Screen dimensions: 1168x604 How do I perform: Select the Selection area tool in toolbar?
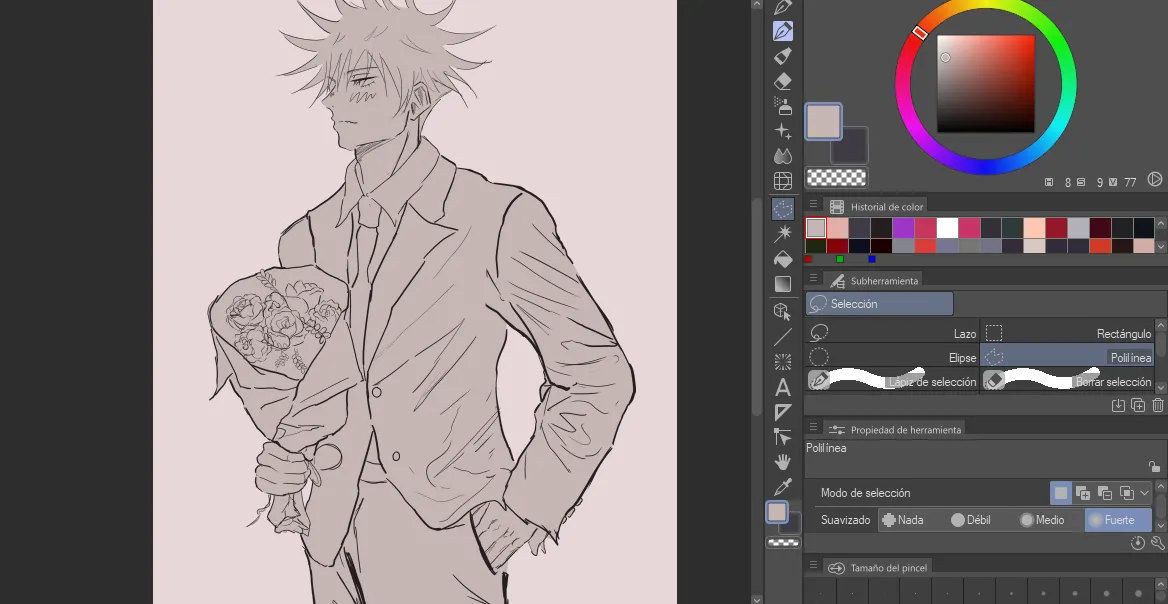783,209
